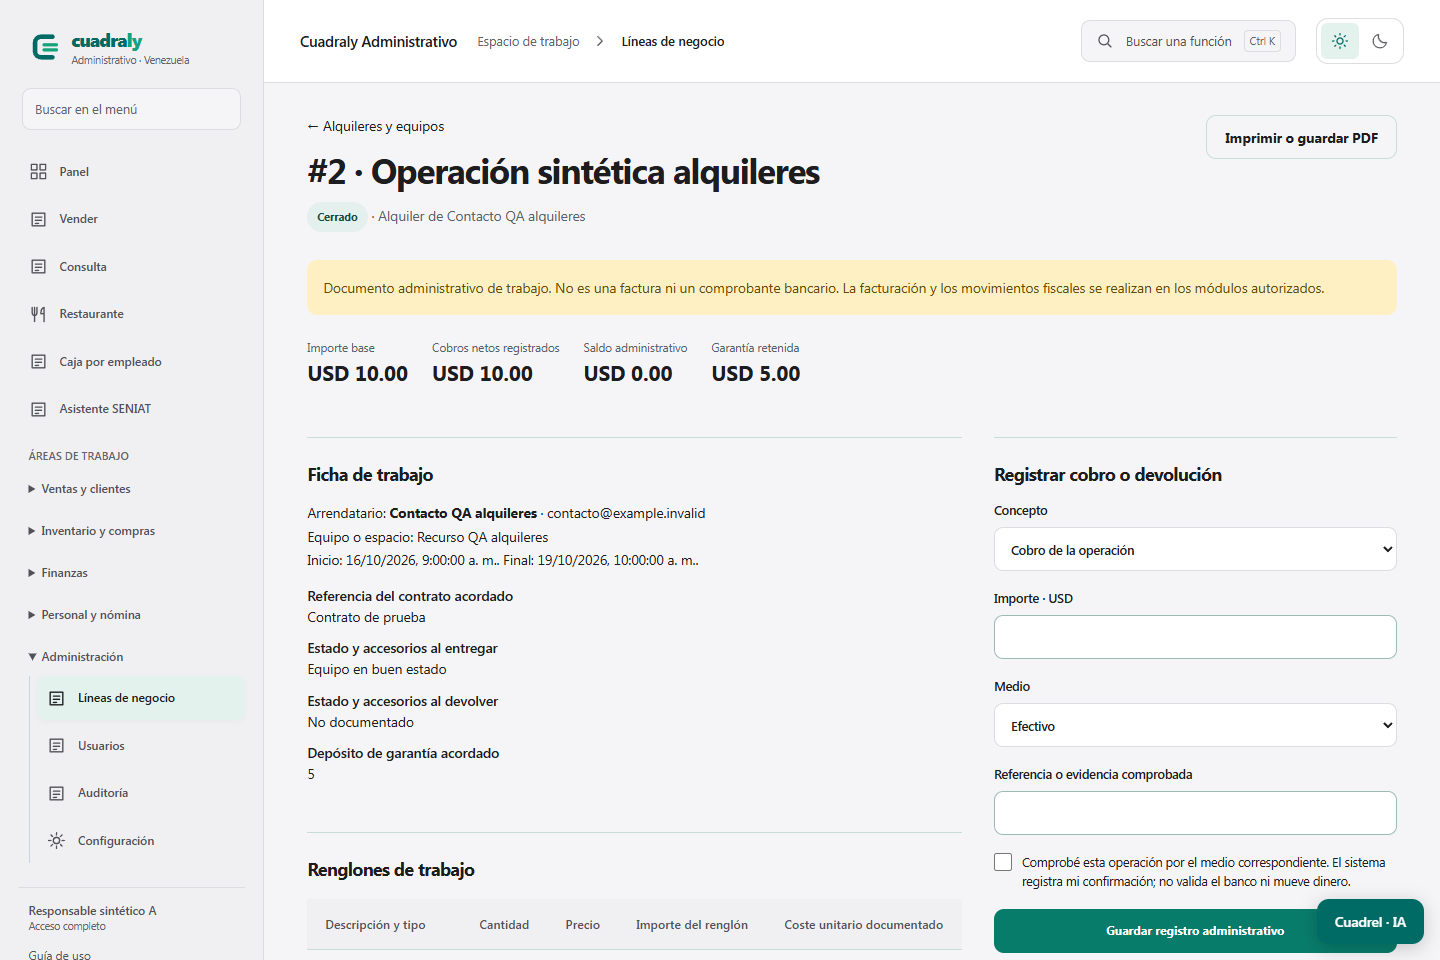Open Usuarios under Administración
Viewport: 1440px width, 960px height.
point(141,746)
